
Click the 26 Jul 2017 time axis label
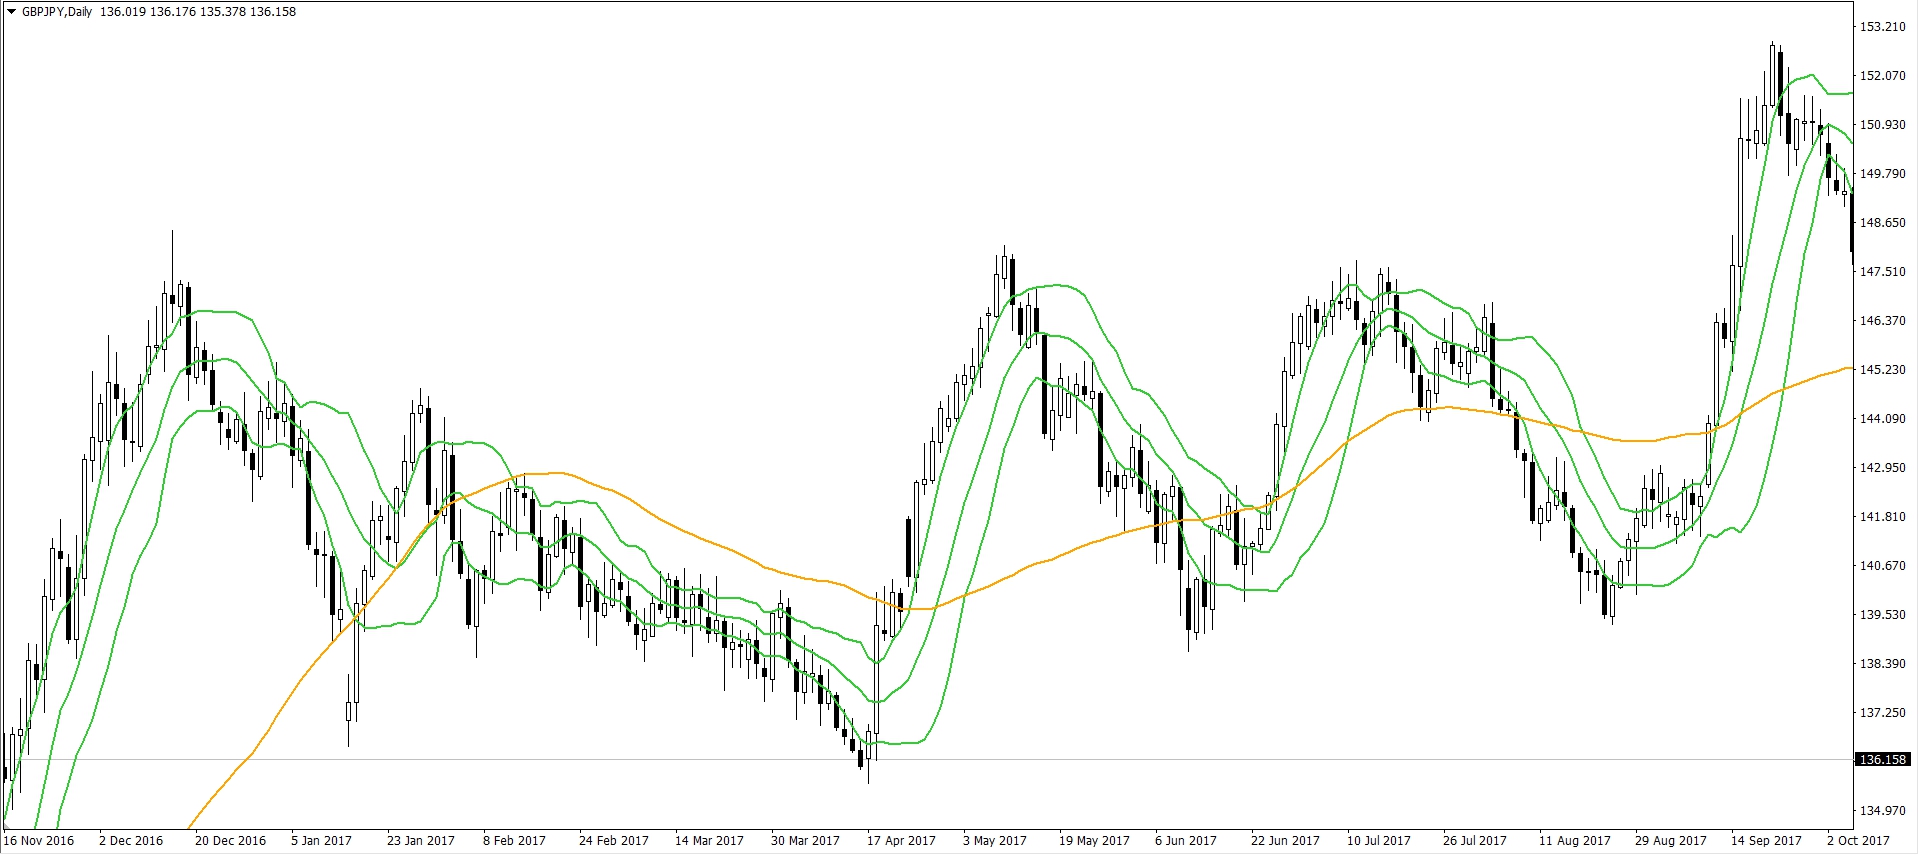[x=1474, y=841]
